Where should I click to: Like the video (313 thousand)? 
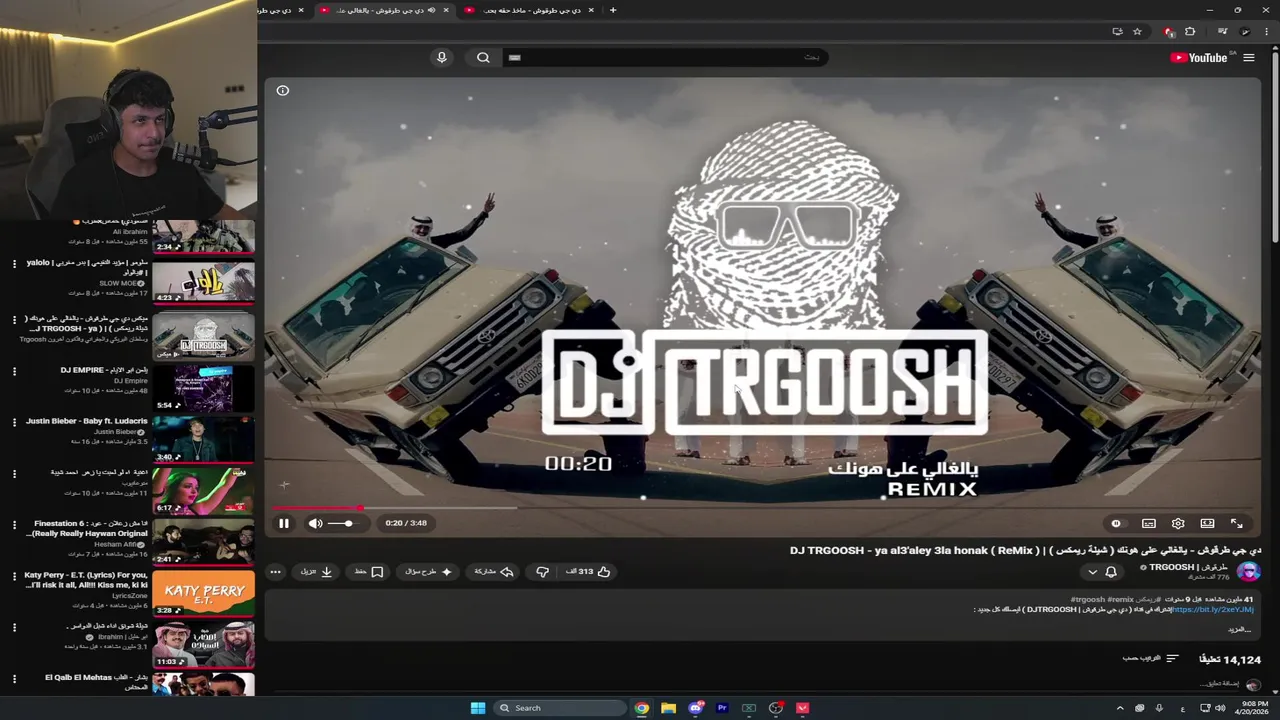(588, 572)
